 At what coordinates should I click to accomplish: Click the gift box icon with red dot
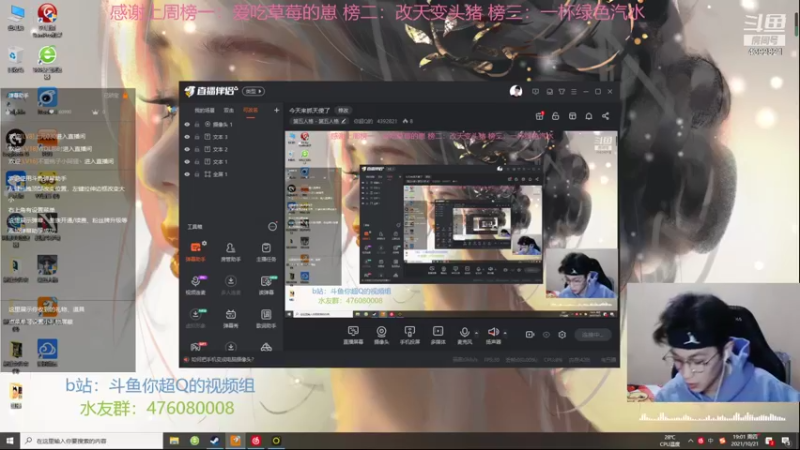(x=539, y=116)
